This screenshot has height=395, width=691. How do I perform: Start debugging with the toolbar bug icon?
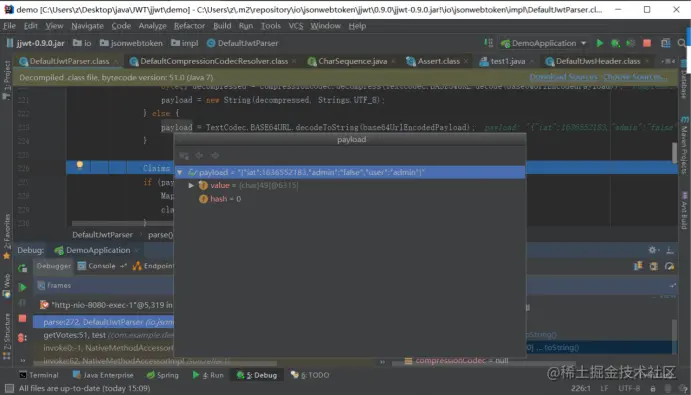[x=615, y=43]
